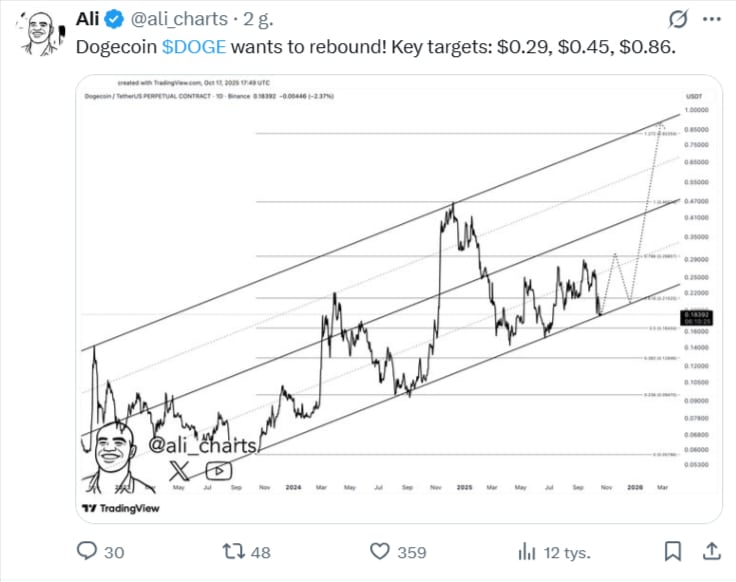Click the TradingView logo on the chart
Viewport: 736px width, 582px height.
click(x=121, y=508)
